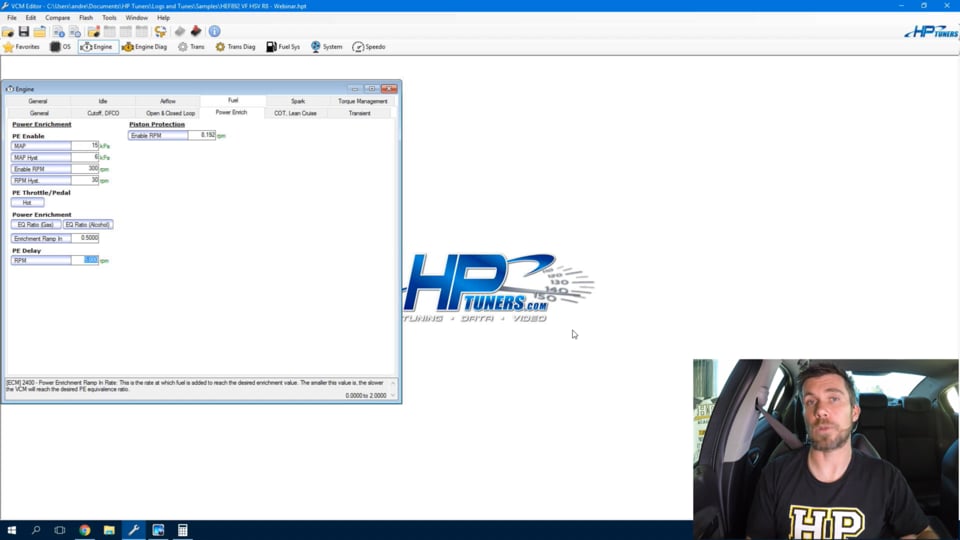The image size is (960, 540).
Task: Open the Fuel Sys section
Action: point(283,47)
